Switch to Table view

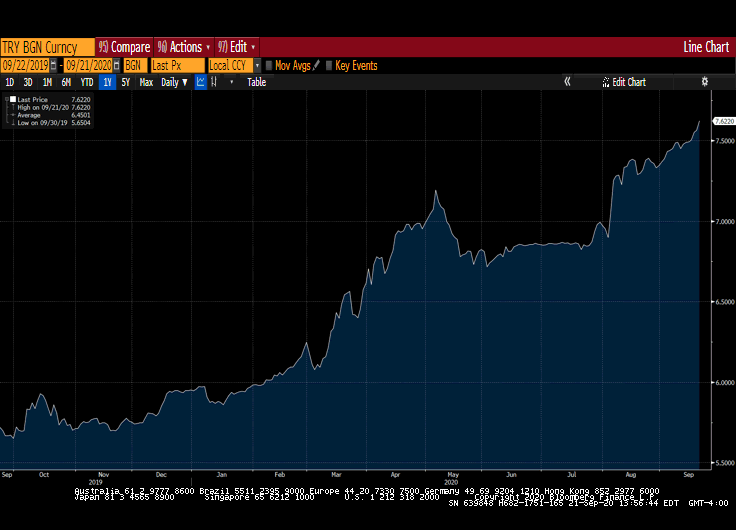click(x=257, y=82)
